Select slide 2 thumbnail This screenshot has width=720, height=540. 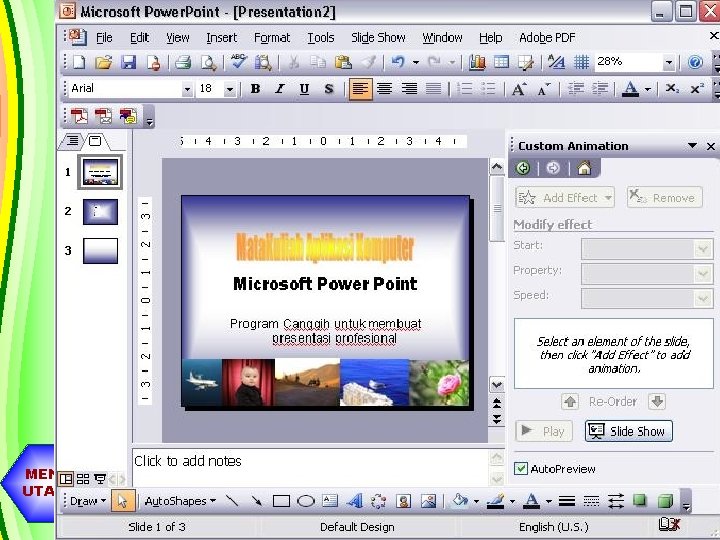point(101,212)
